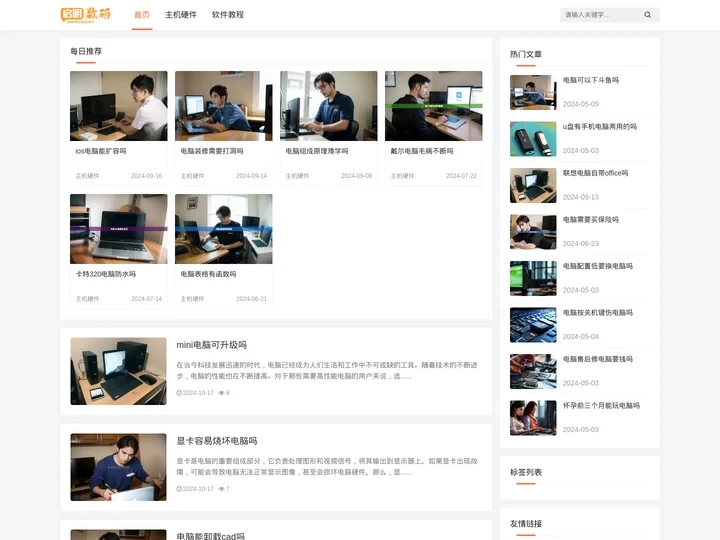This screenshot has width=720, height=540.
Task: Click the clock icon under 显卡容易烧坏电脑吗
Action: tap(179, 489)
